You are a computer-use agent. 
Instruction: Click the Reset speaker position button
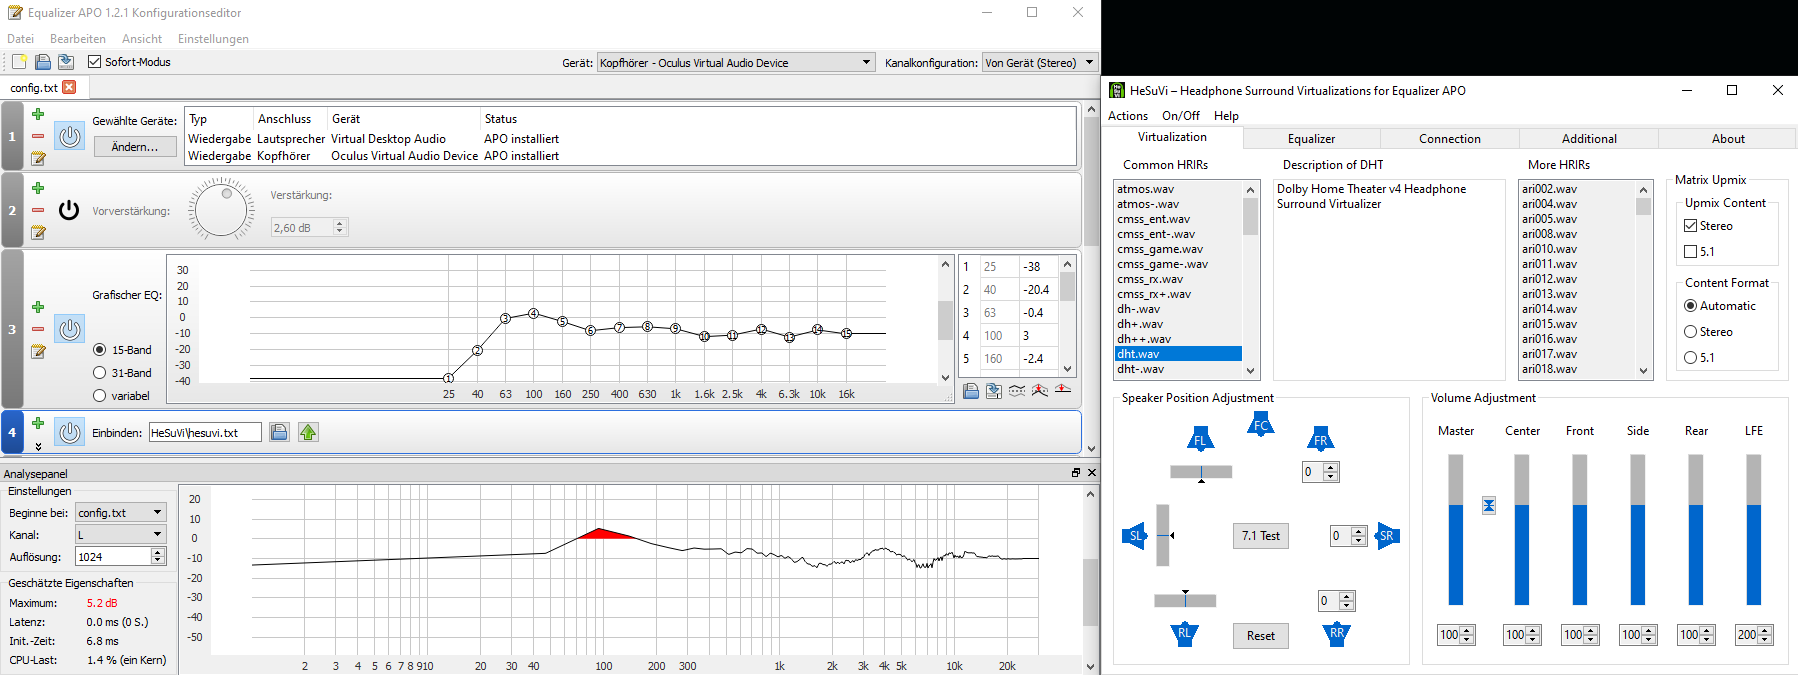tap(1261, 636)
